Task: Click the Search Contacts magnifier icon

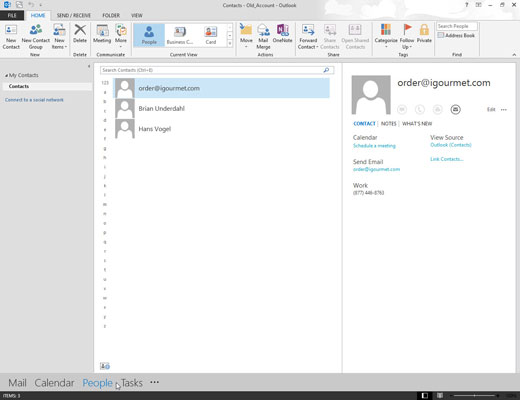Action: tap(326, 70)
